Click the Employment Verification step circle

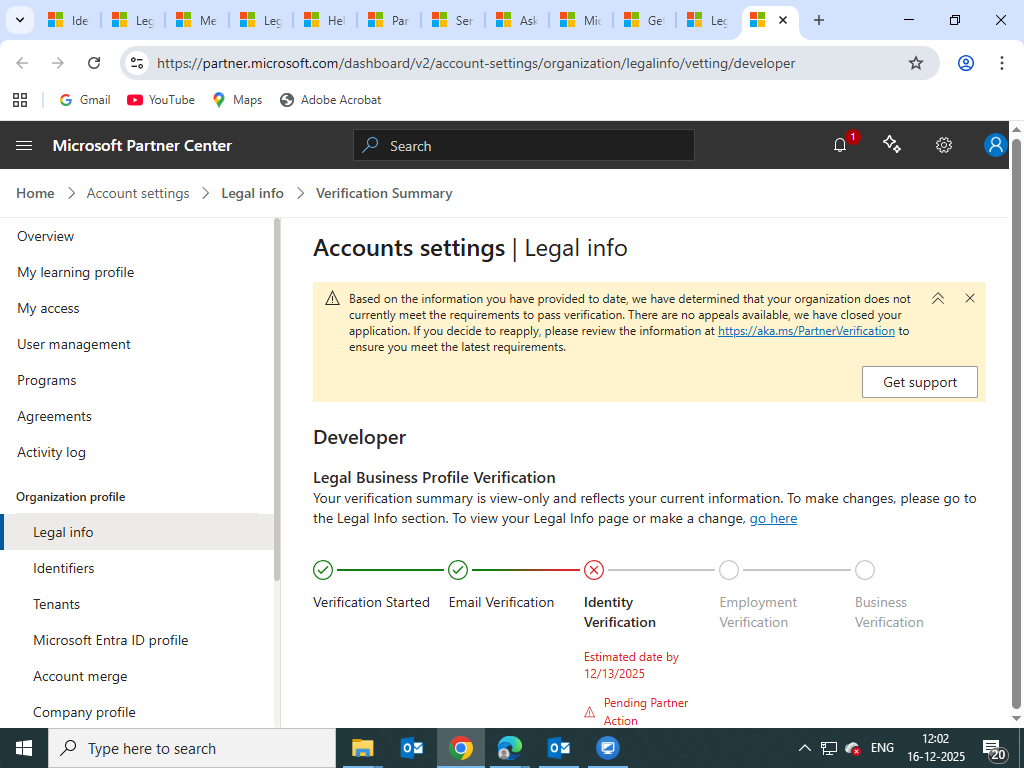729,570
